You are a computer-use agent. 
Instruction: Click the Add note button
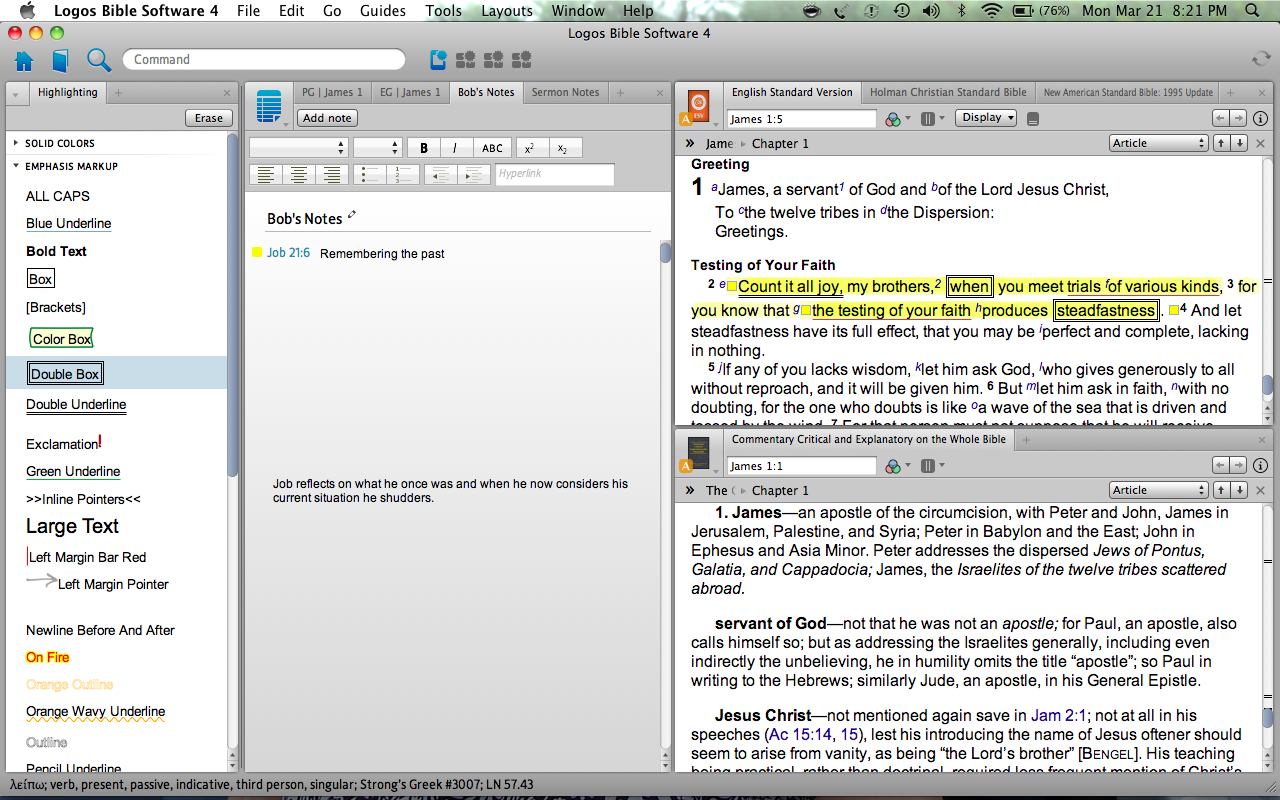click(327, 118)
